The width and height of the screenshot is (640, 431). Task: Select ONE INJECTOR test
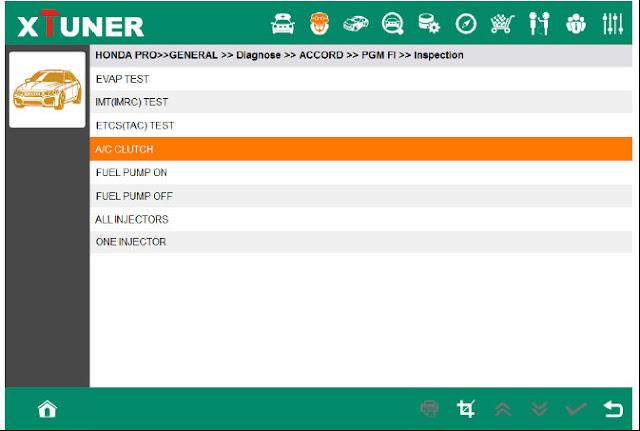tap(361, 242)
